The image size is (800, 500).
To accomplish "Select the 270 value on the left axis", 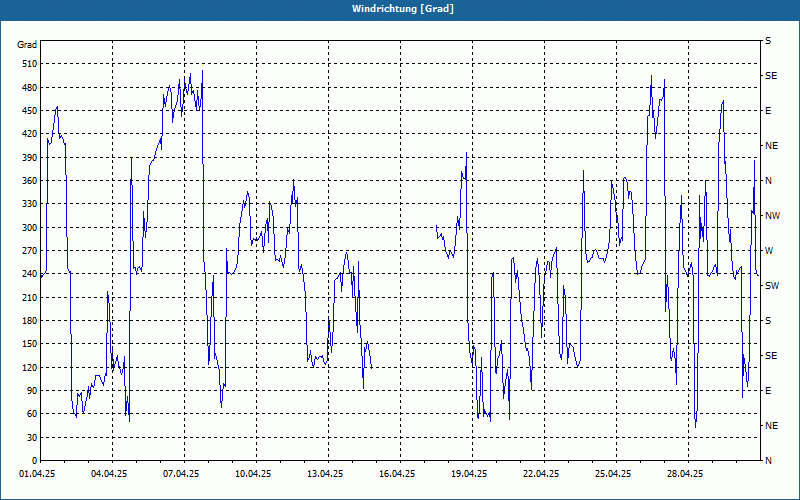I will point(30,251).
